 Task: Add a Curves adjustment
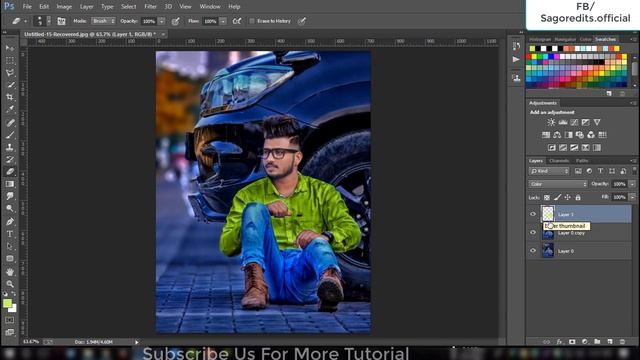574,122
